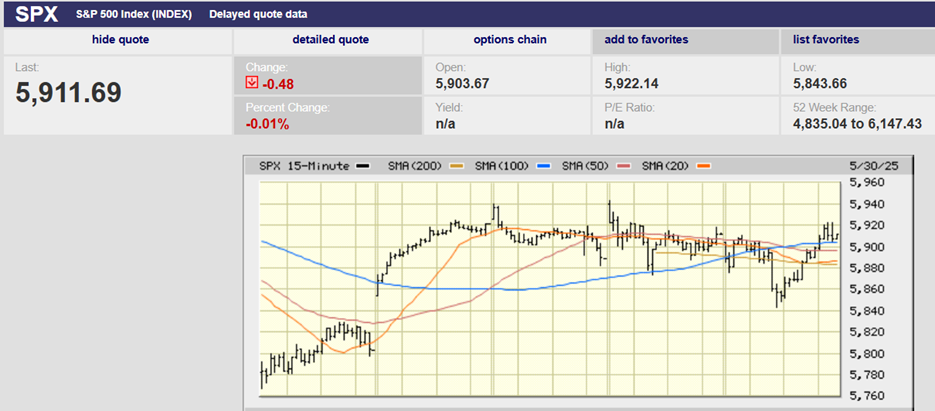935x411 pixels.
Task: Click the SPX 15-Minute chart legend label
Action: tap(304, 166)
